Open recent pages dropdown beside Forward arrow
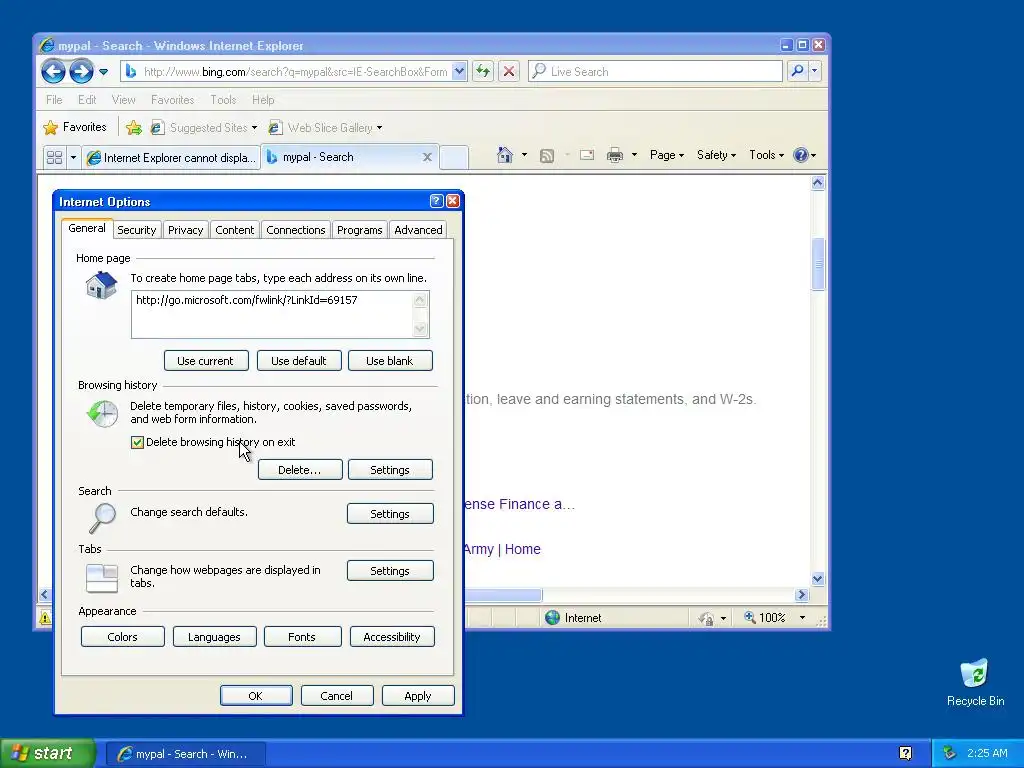Image resolution: width=1024 pixels, height=768 pixels. [103, 72]
